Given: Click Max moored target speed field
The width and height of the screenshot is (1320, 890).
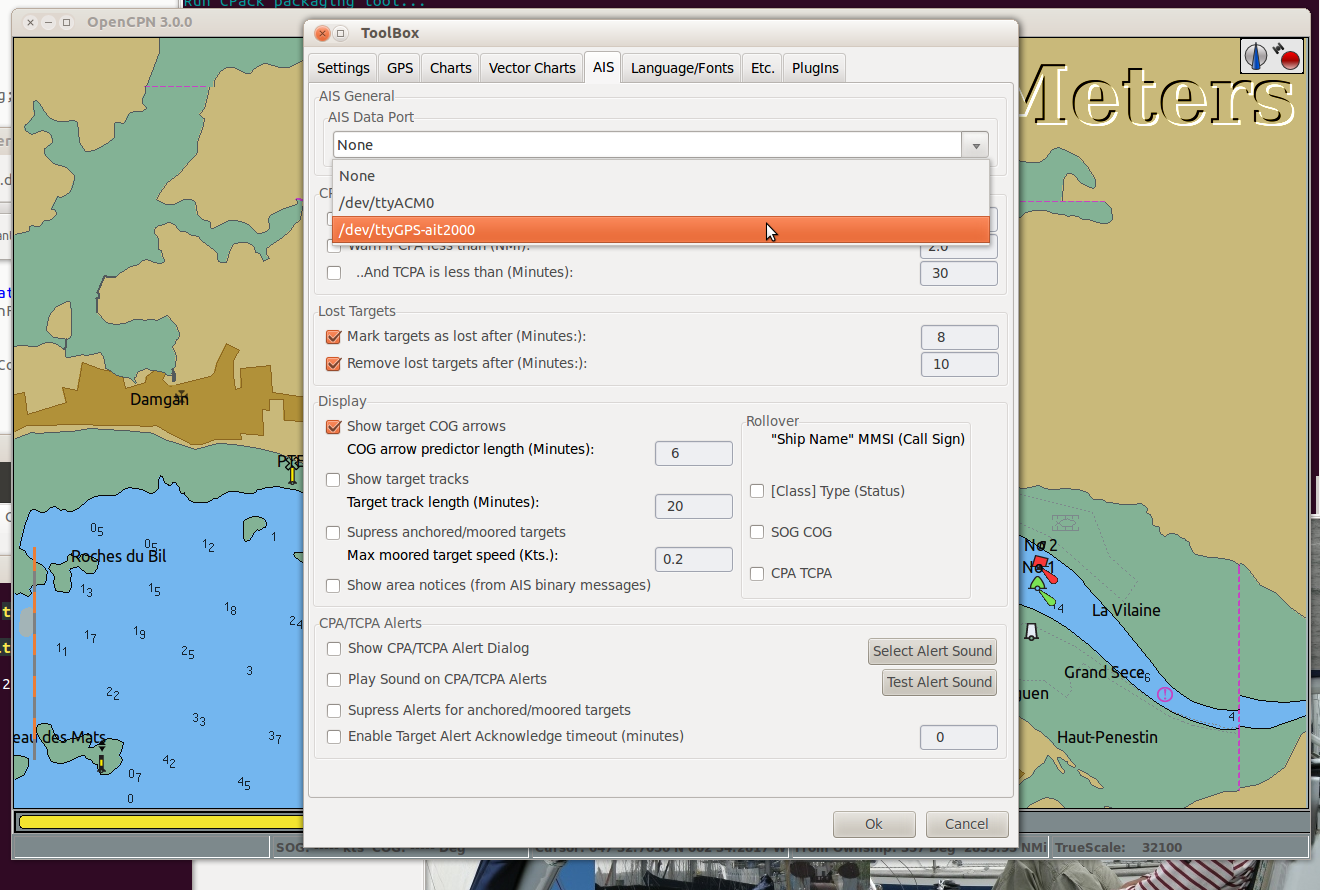Looking at the screenshot, I should 694,559.
